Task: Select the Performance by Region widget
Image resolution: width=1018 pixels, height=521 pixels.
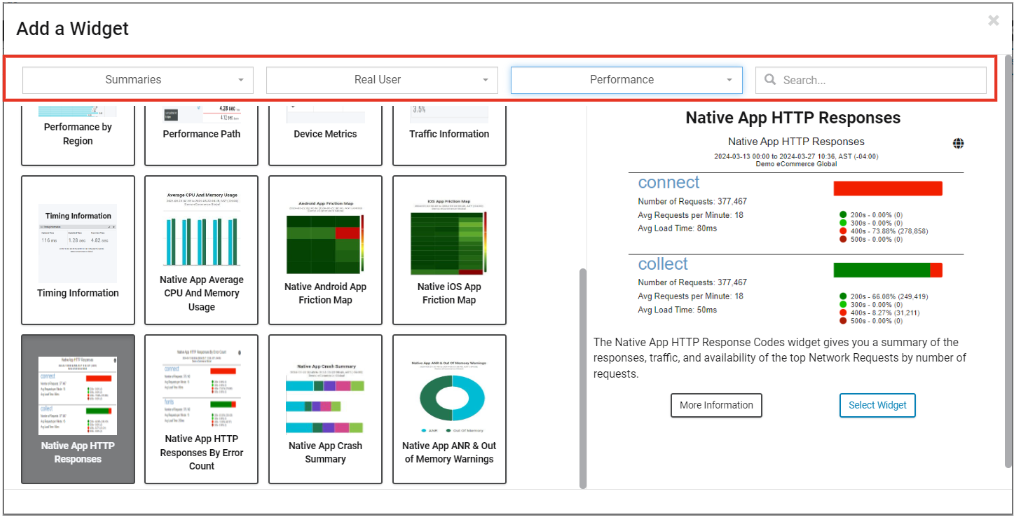Action: tap(78, 134)
